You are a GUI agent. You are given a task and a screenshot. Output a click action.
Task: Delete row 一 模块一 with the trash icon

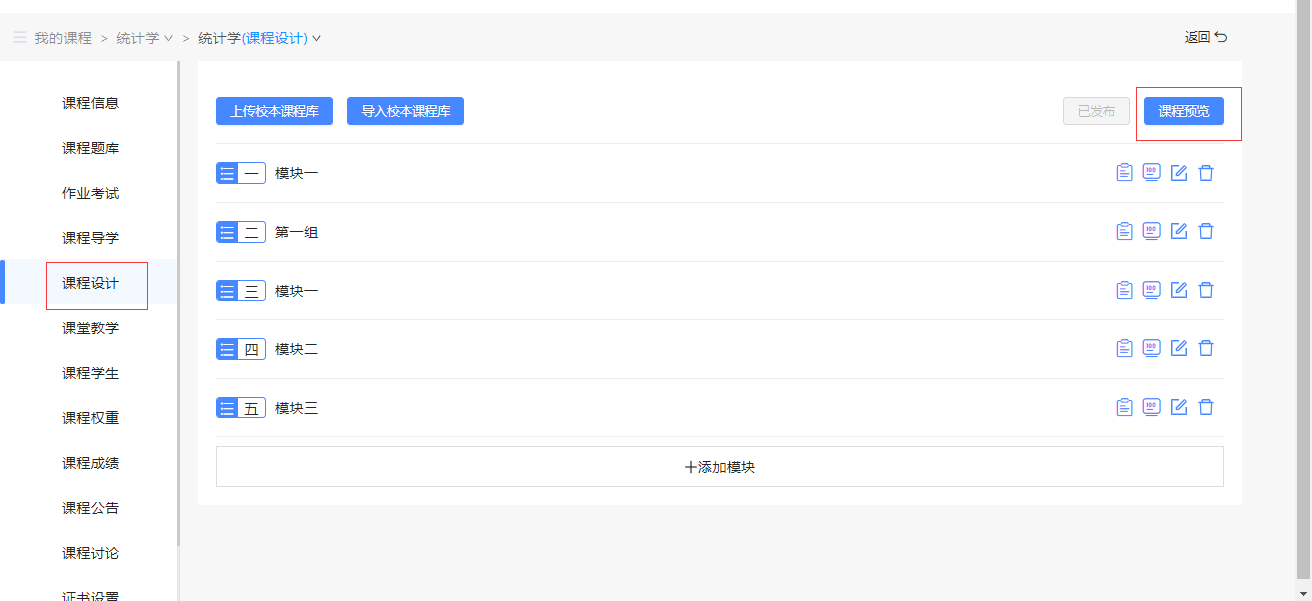pos(1206,173)
